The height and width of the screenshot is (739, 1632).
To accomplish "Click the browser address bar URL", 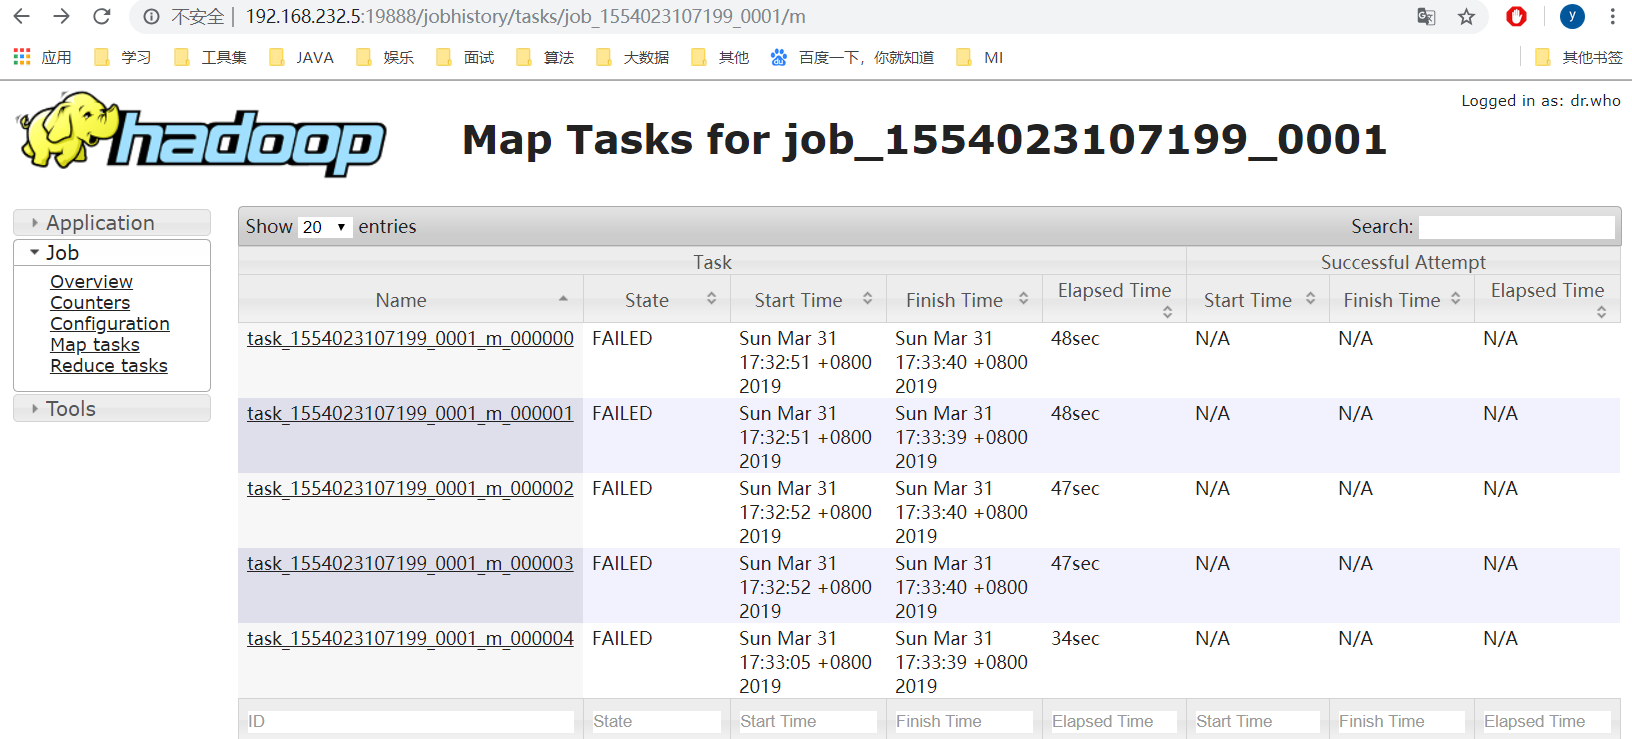I will (526, 16).
